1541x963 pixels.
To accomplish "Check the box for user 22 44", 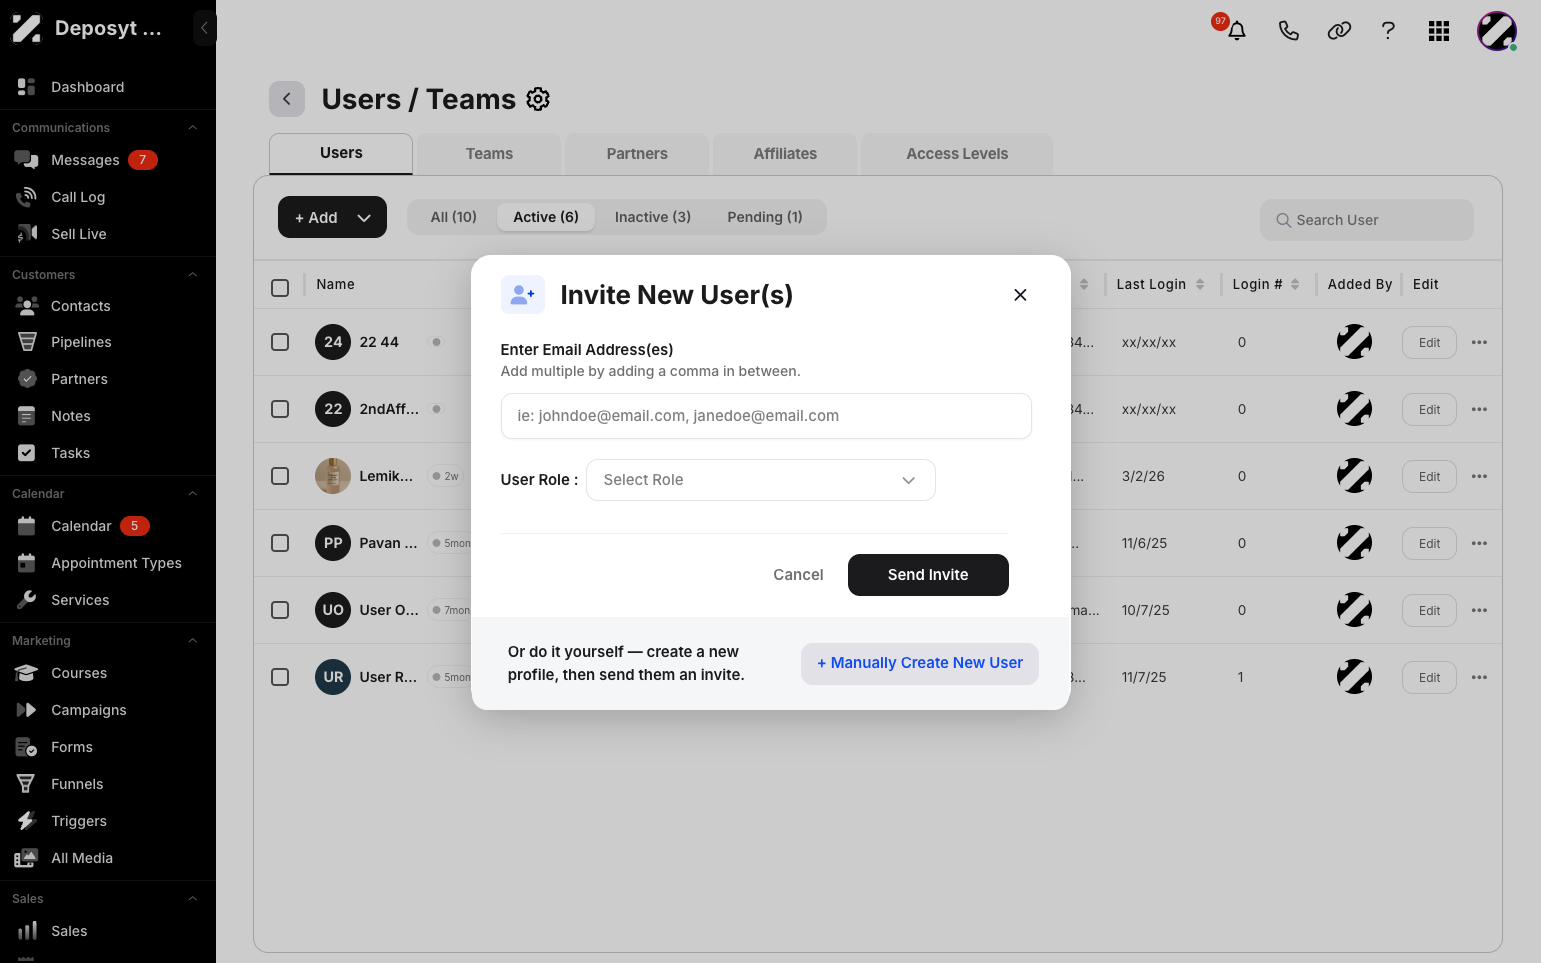I will coord(280,342).
